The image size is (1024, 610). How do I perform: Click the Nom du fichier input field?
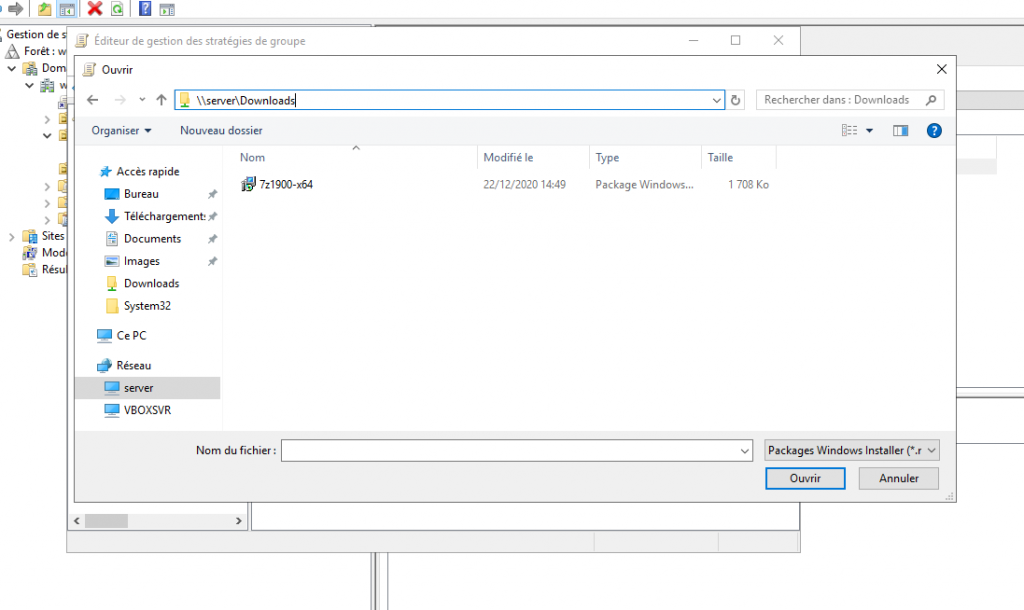pyautogui.click(x=510, y=451)
